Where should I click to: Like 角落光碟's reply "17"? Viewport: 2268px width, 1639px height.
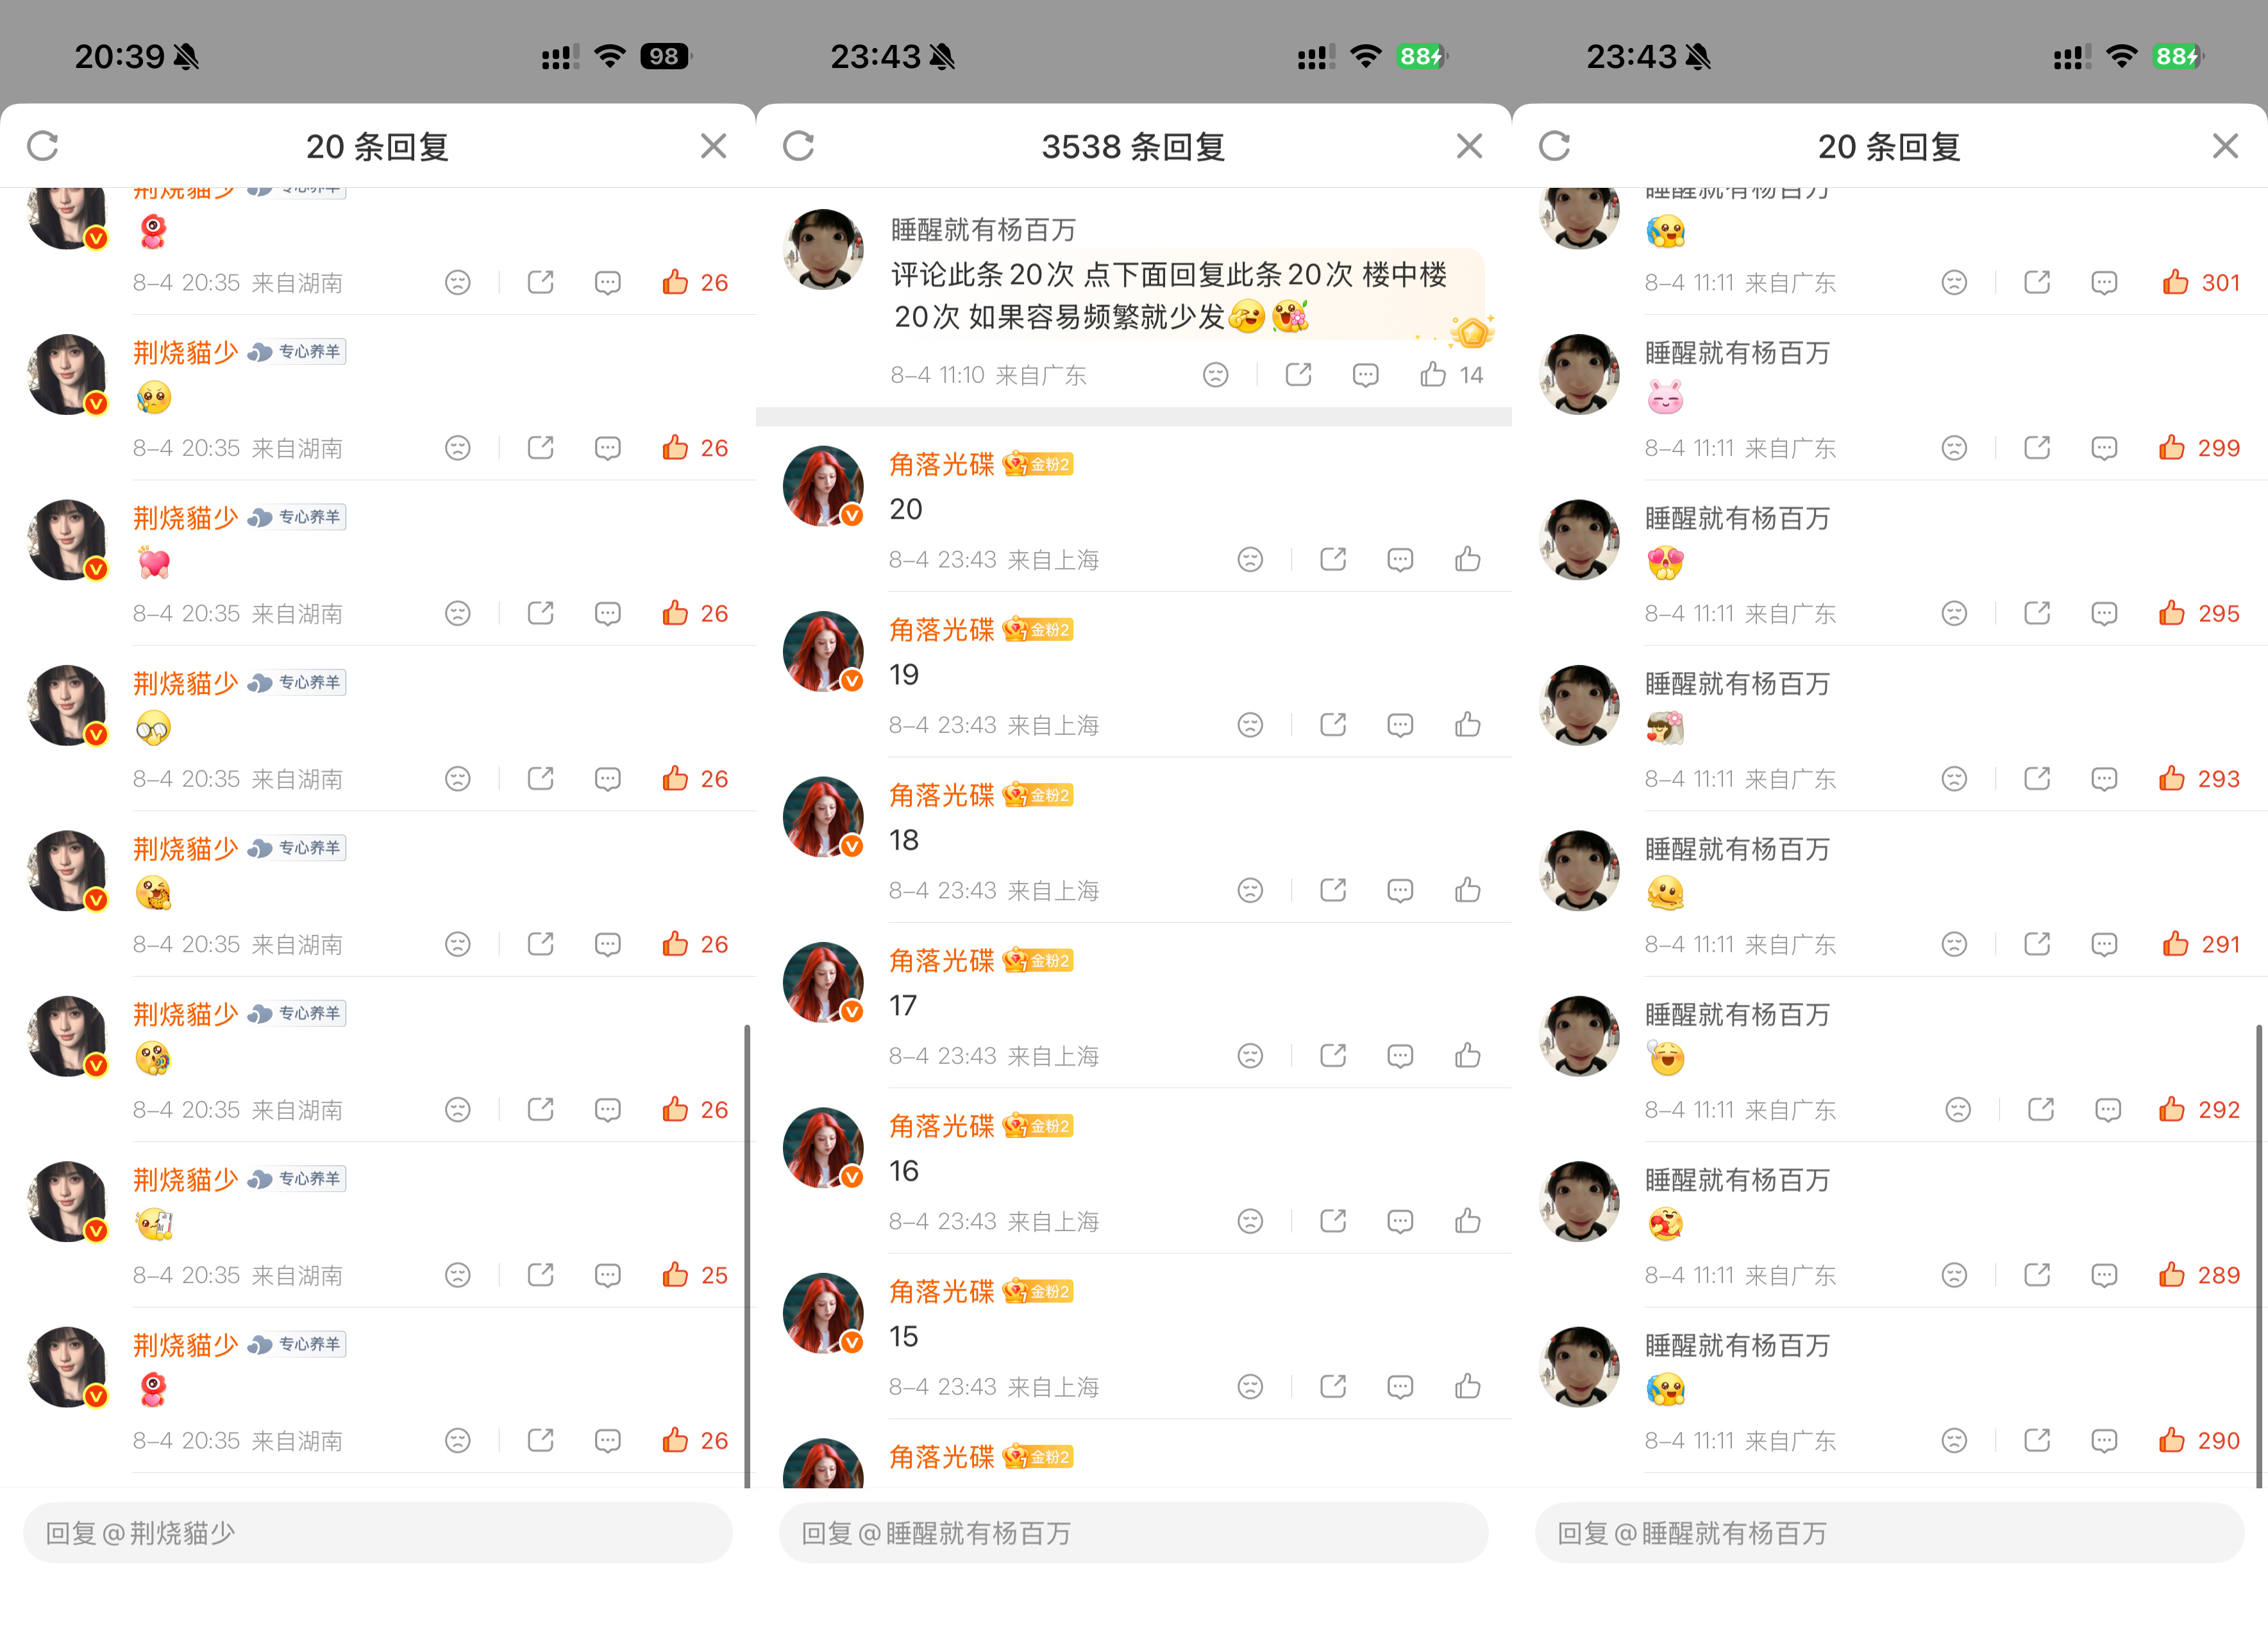(1468, 1055)
